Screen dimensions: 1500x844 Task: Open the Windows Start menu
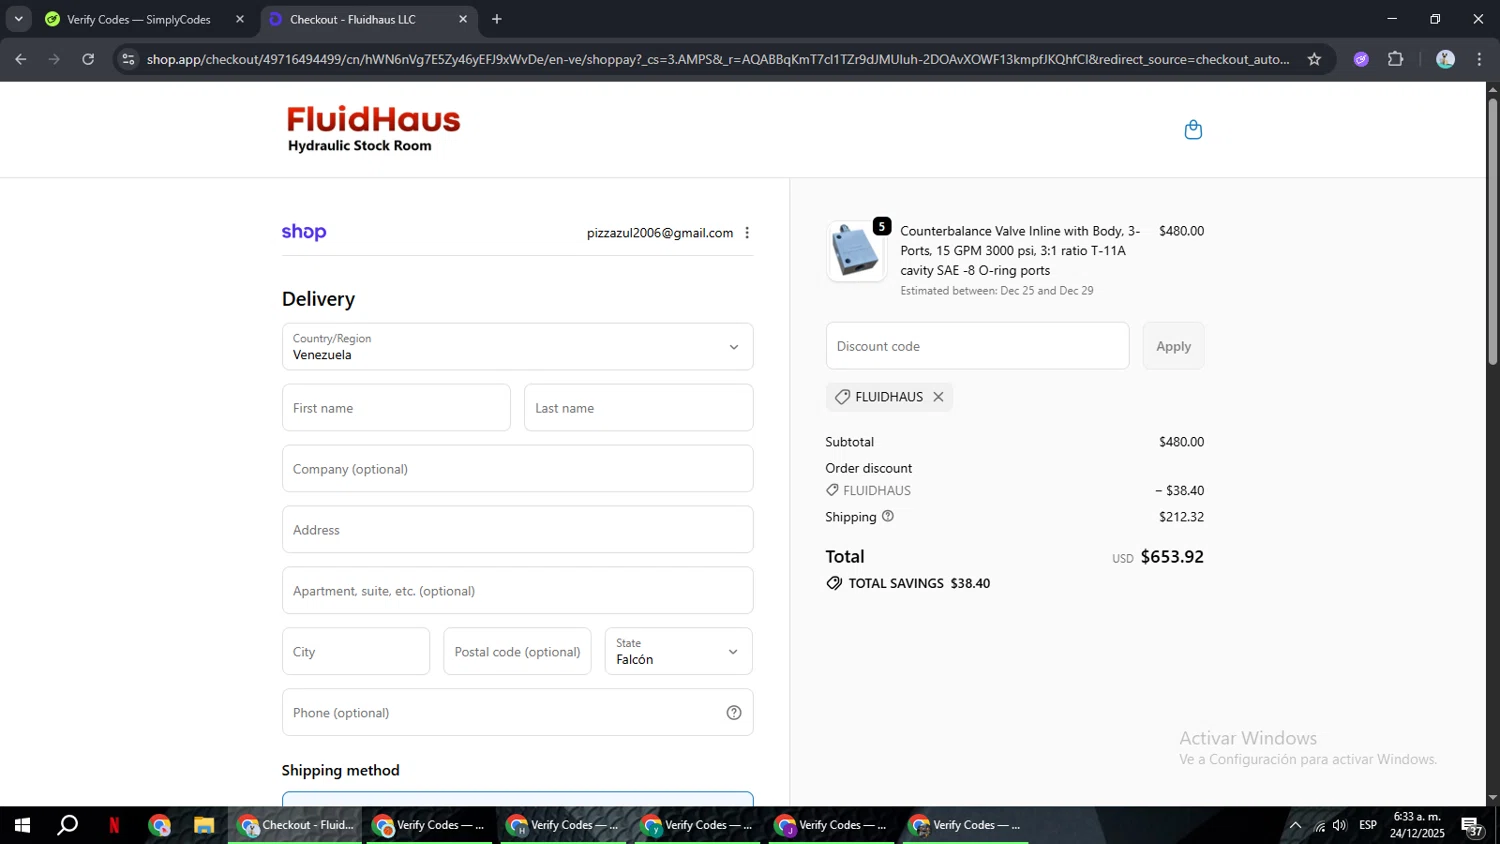point(21,825)
